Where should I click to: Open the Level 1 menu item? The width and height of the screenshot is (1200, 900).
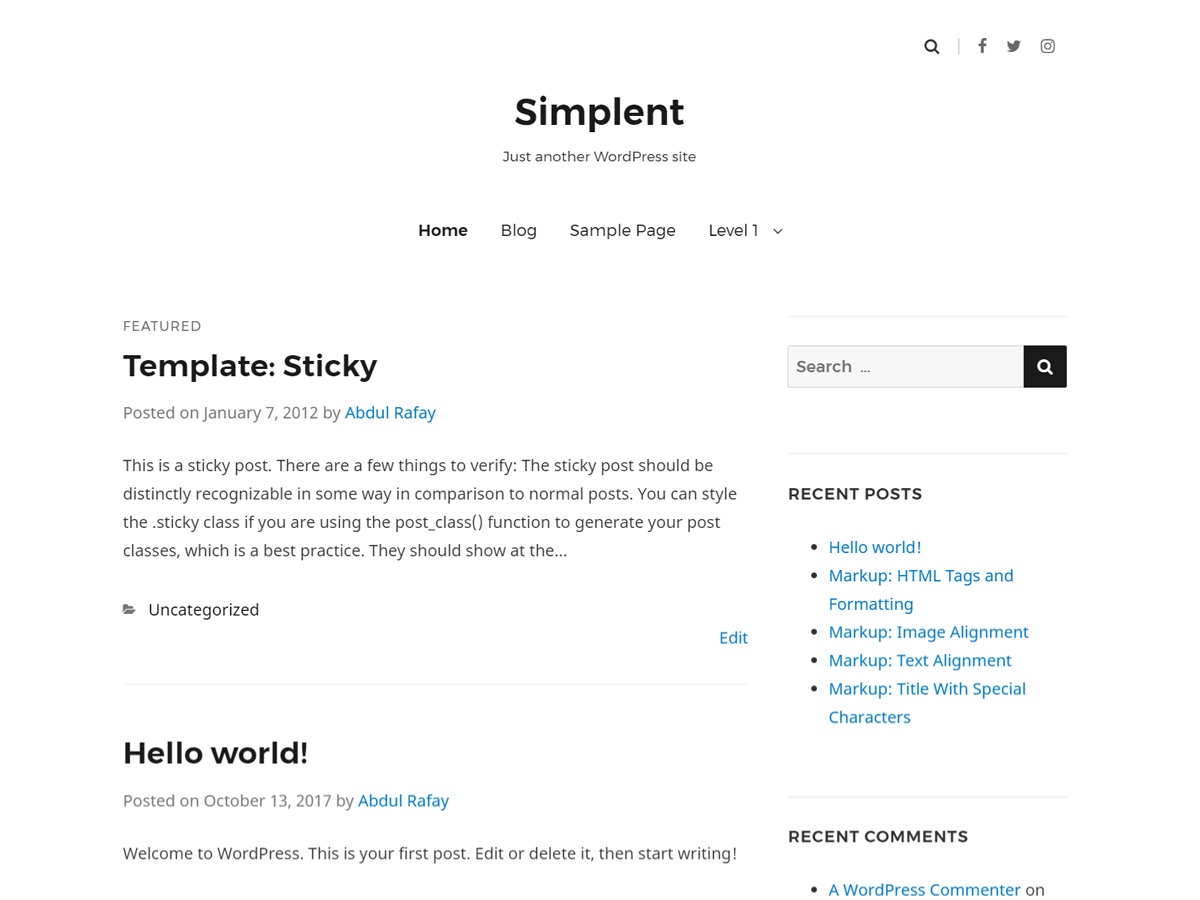coord(733,230)
